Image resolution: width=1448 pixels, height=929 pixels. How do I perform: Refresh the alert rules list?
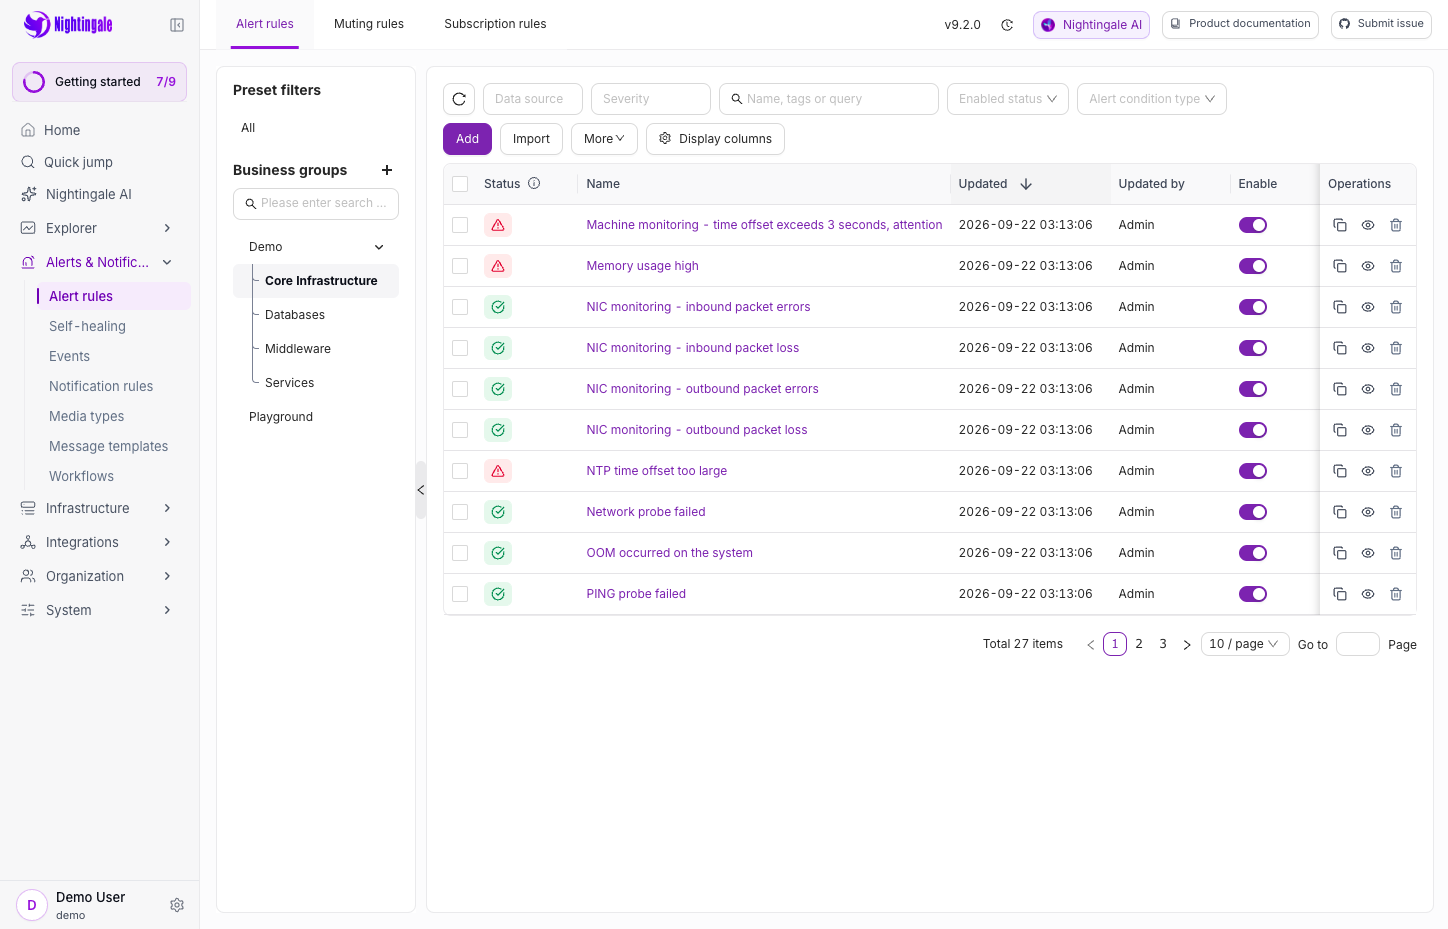[x=459, y=99]
